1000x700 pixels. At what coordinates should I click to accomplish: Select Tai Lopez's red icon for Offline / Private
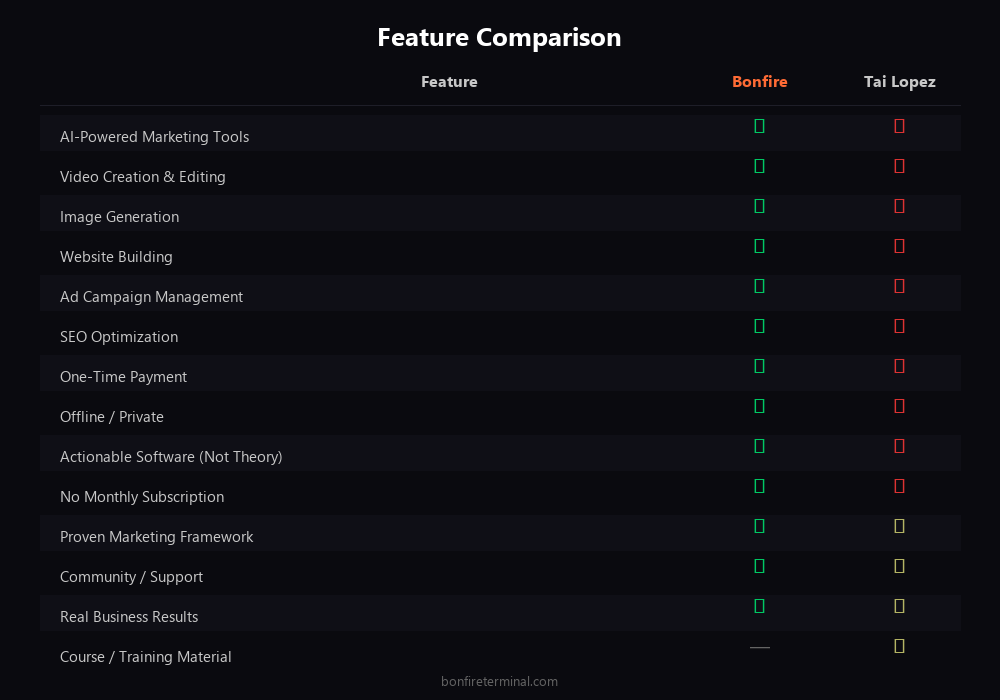(899, 406)
